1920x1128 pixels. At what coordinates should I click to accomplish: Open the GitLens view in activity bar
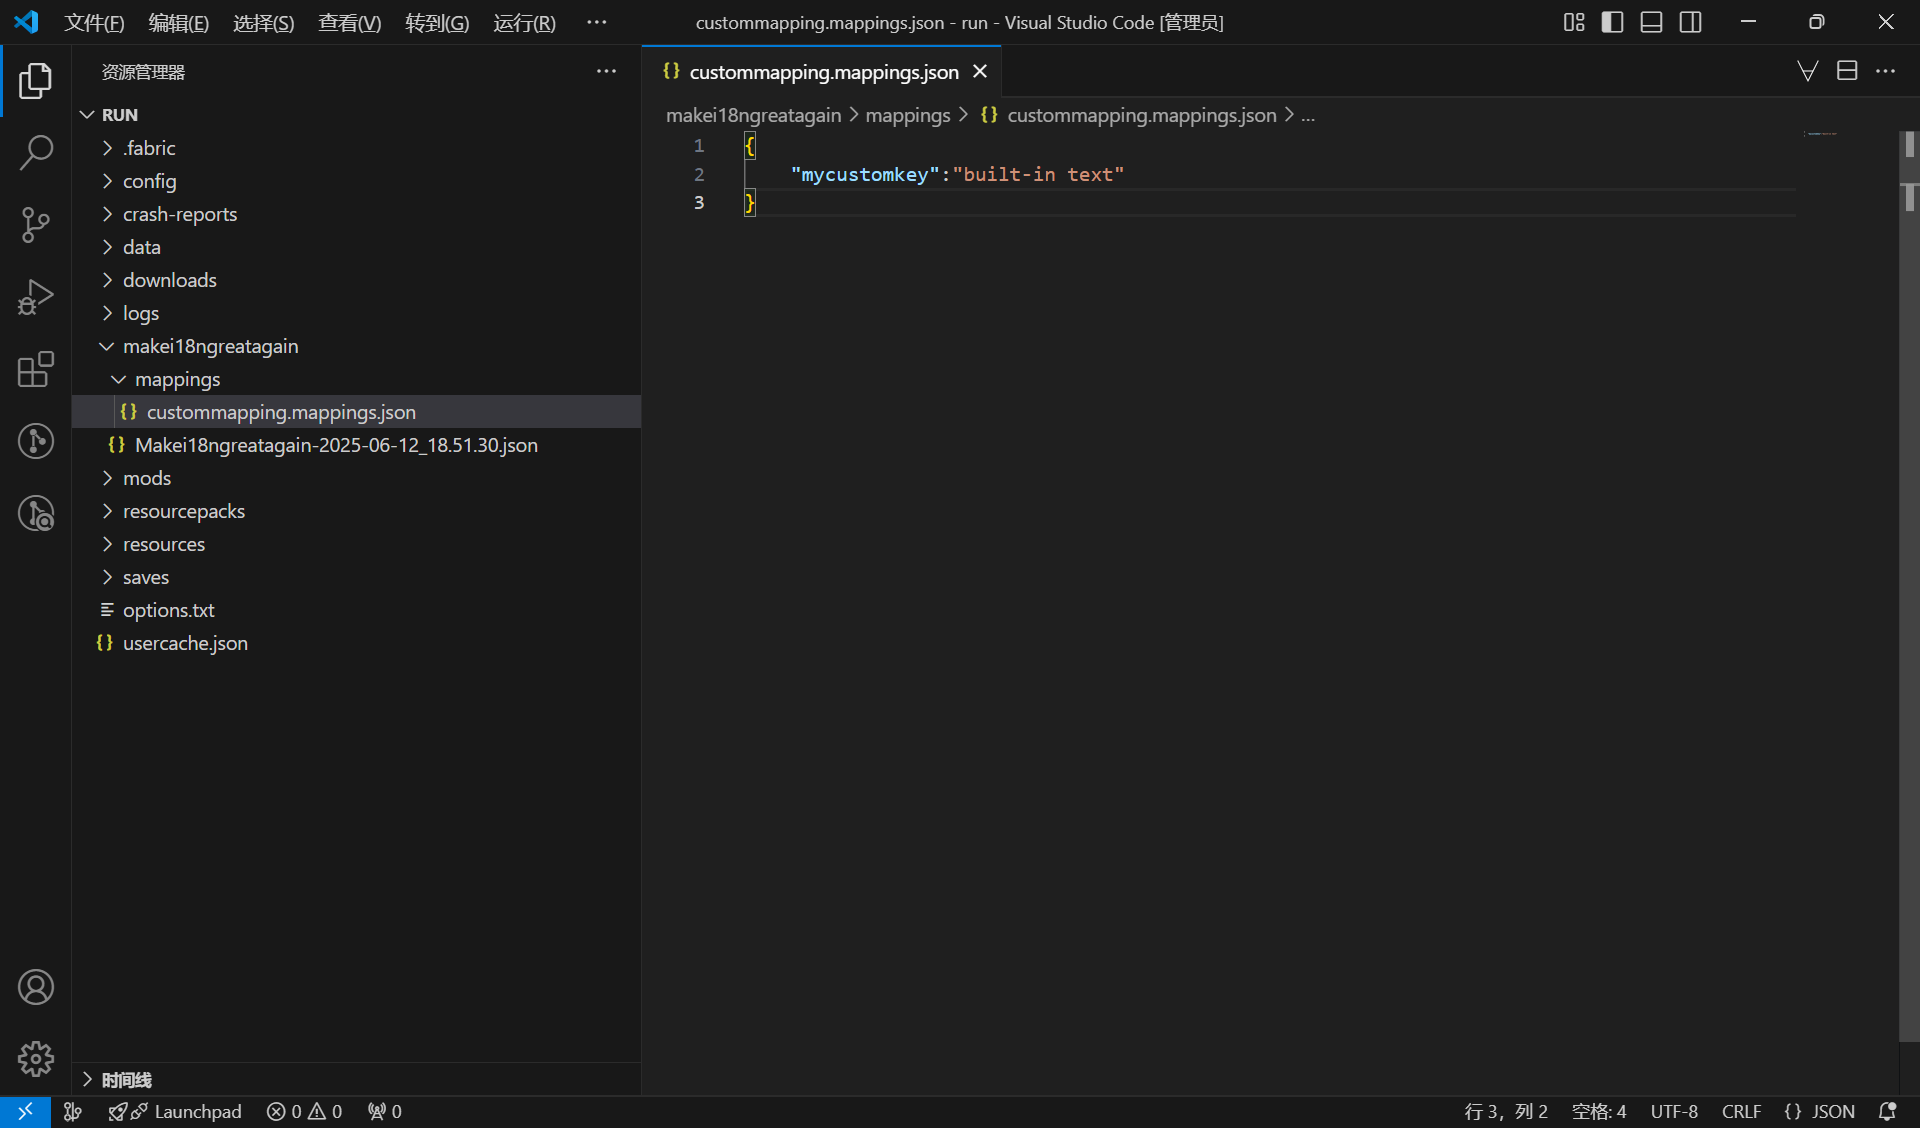tap(36, 441)
